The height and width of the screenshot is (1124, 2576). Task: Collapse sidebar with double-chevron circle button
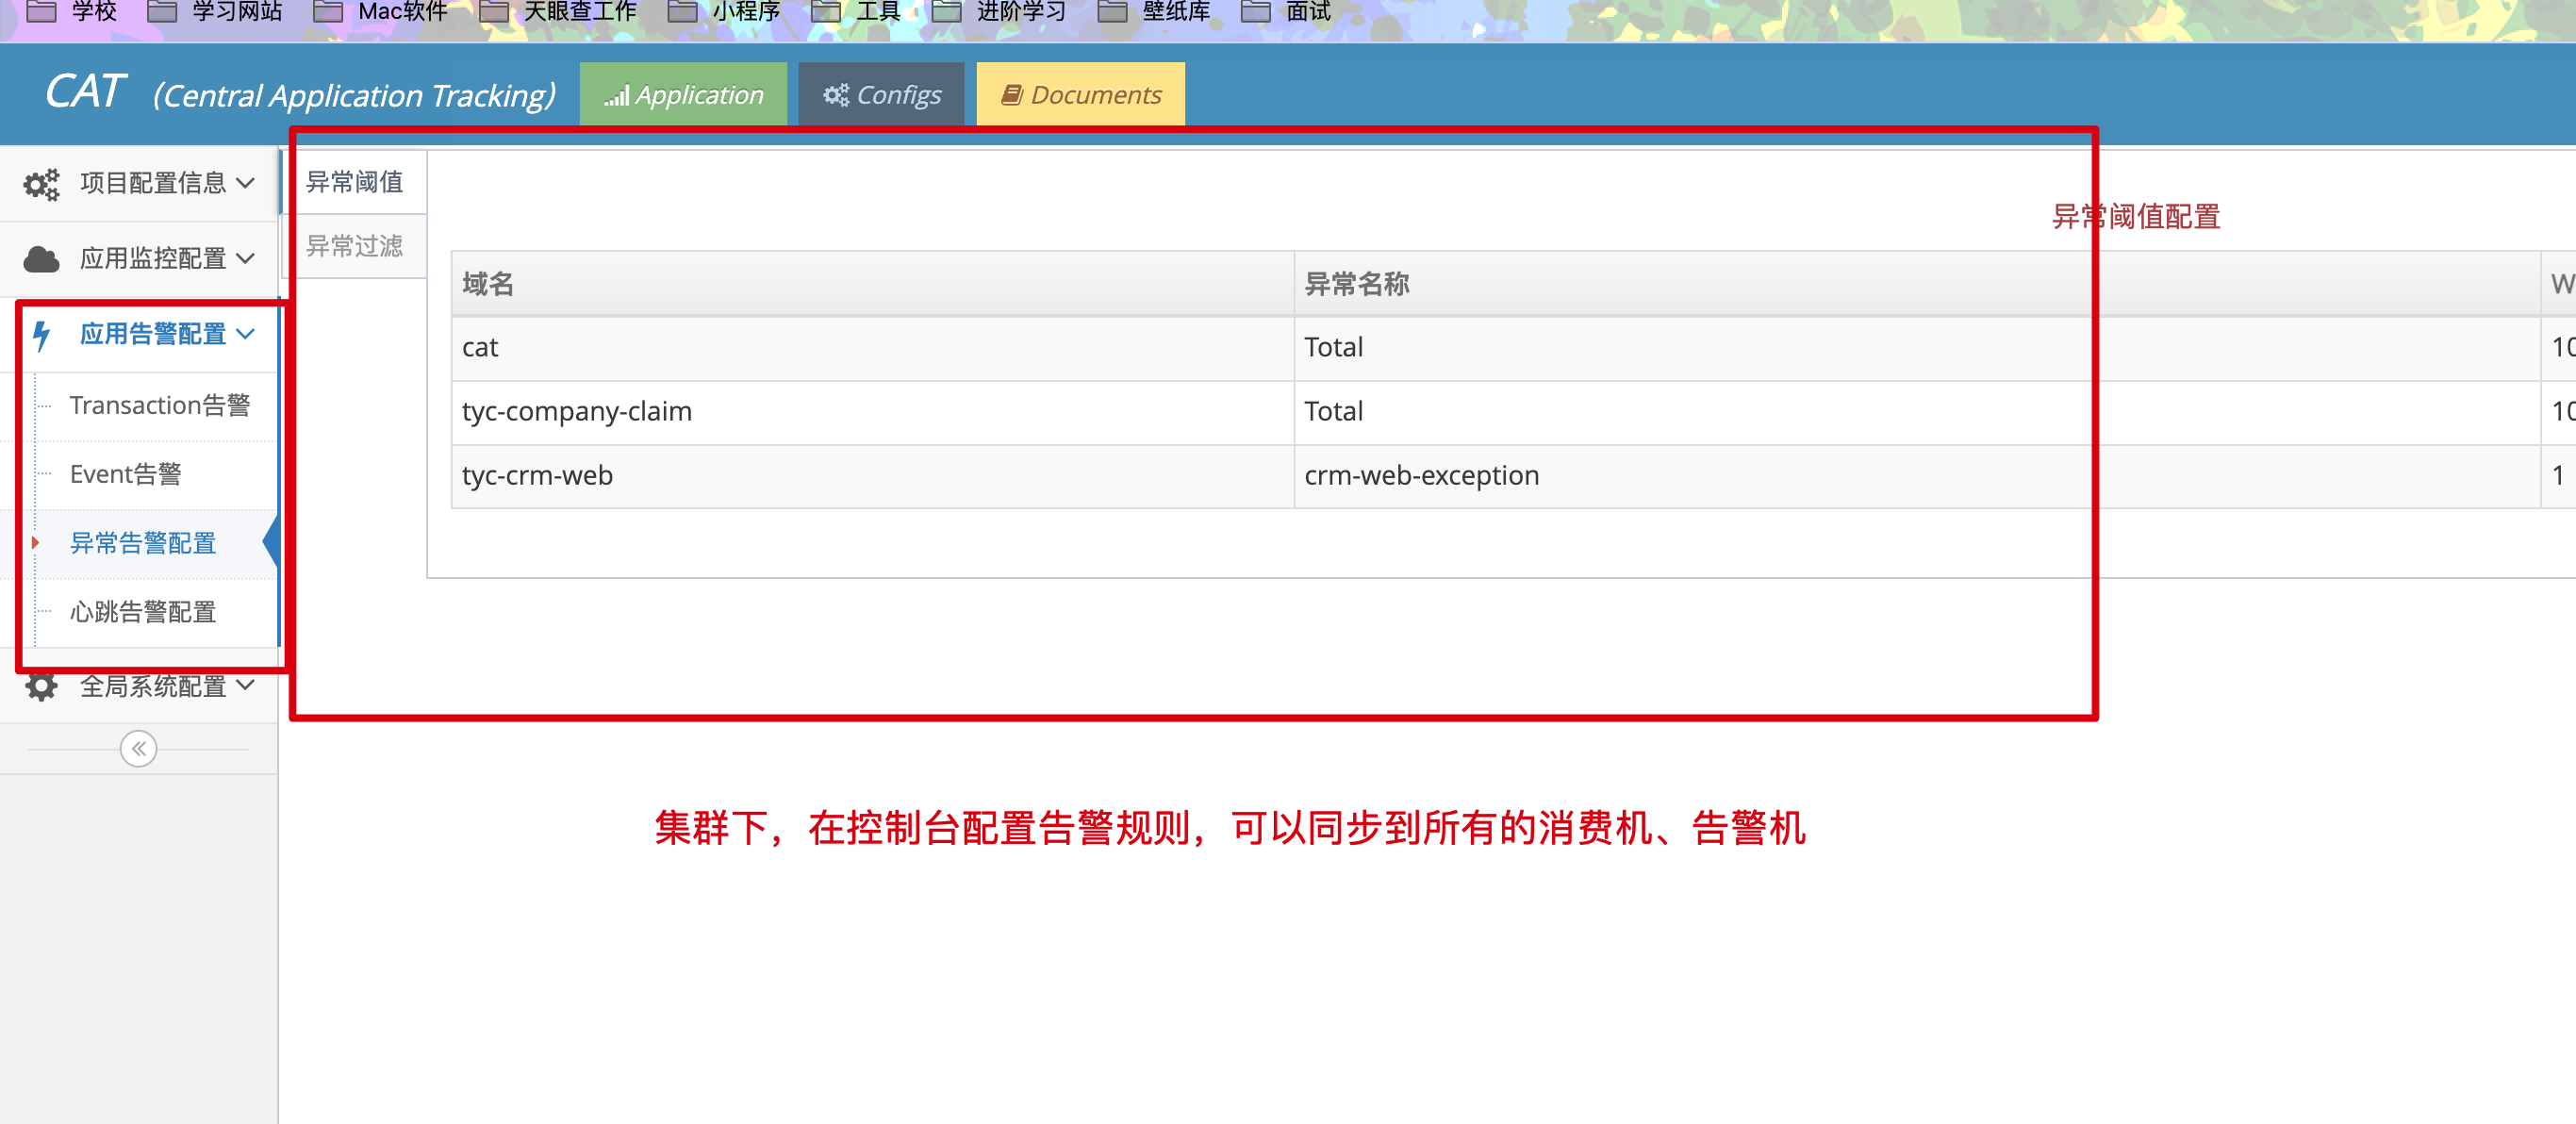point(138,749)
